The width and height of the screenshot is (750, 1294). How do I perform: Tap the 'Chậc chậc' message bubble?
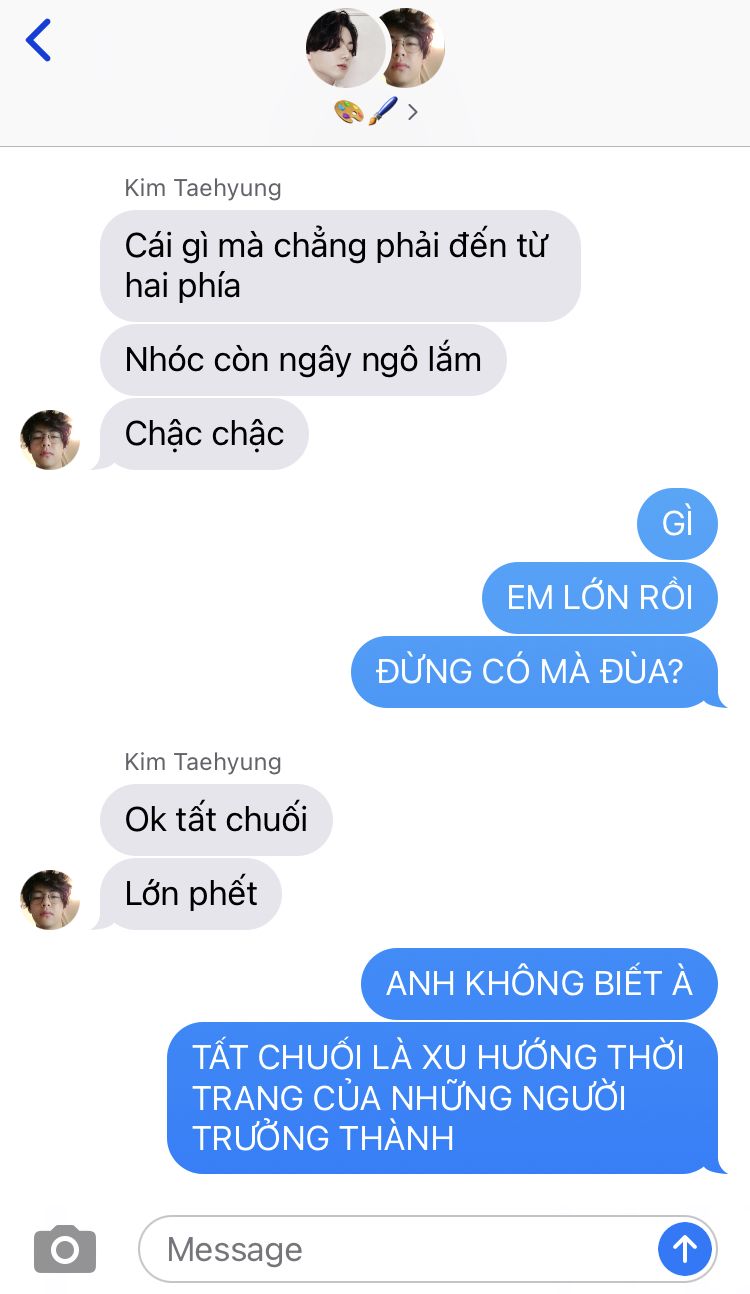point(204,434)
